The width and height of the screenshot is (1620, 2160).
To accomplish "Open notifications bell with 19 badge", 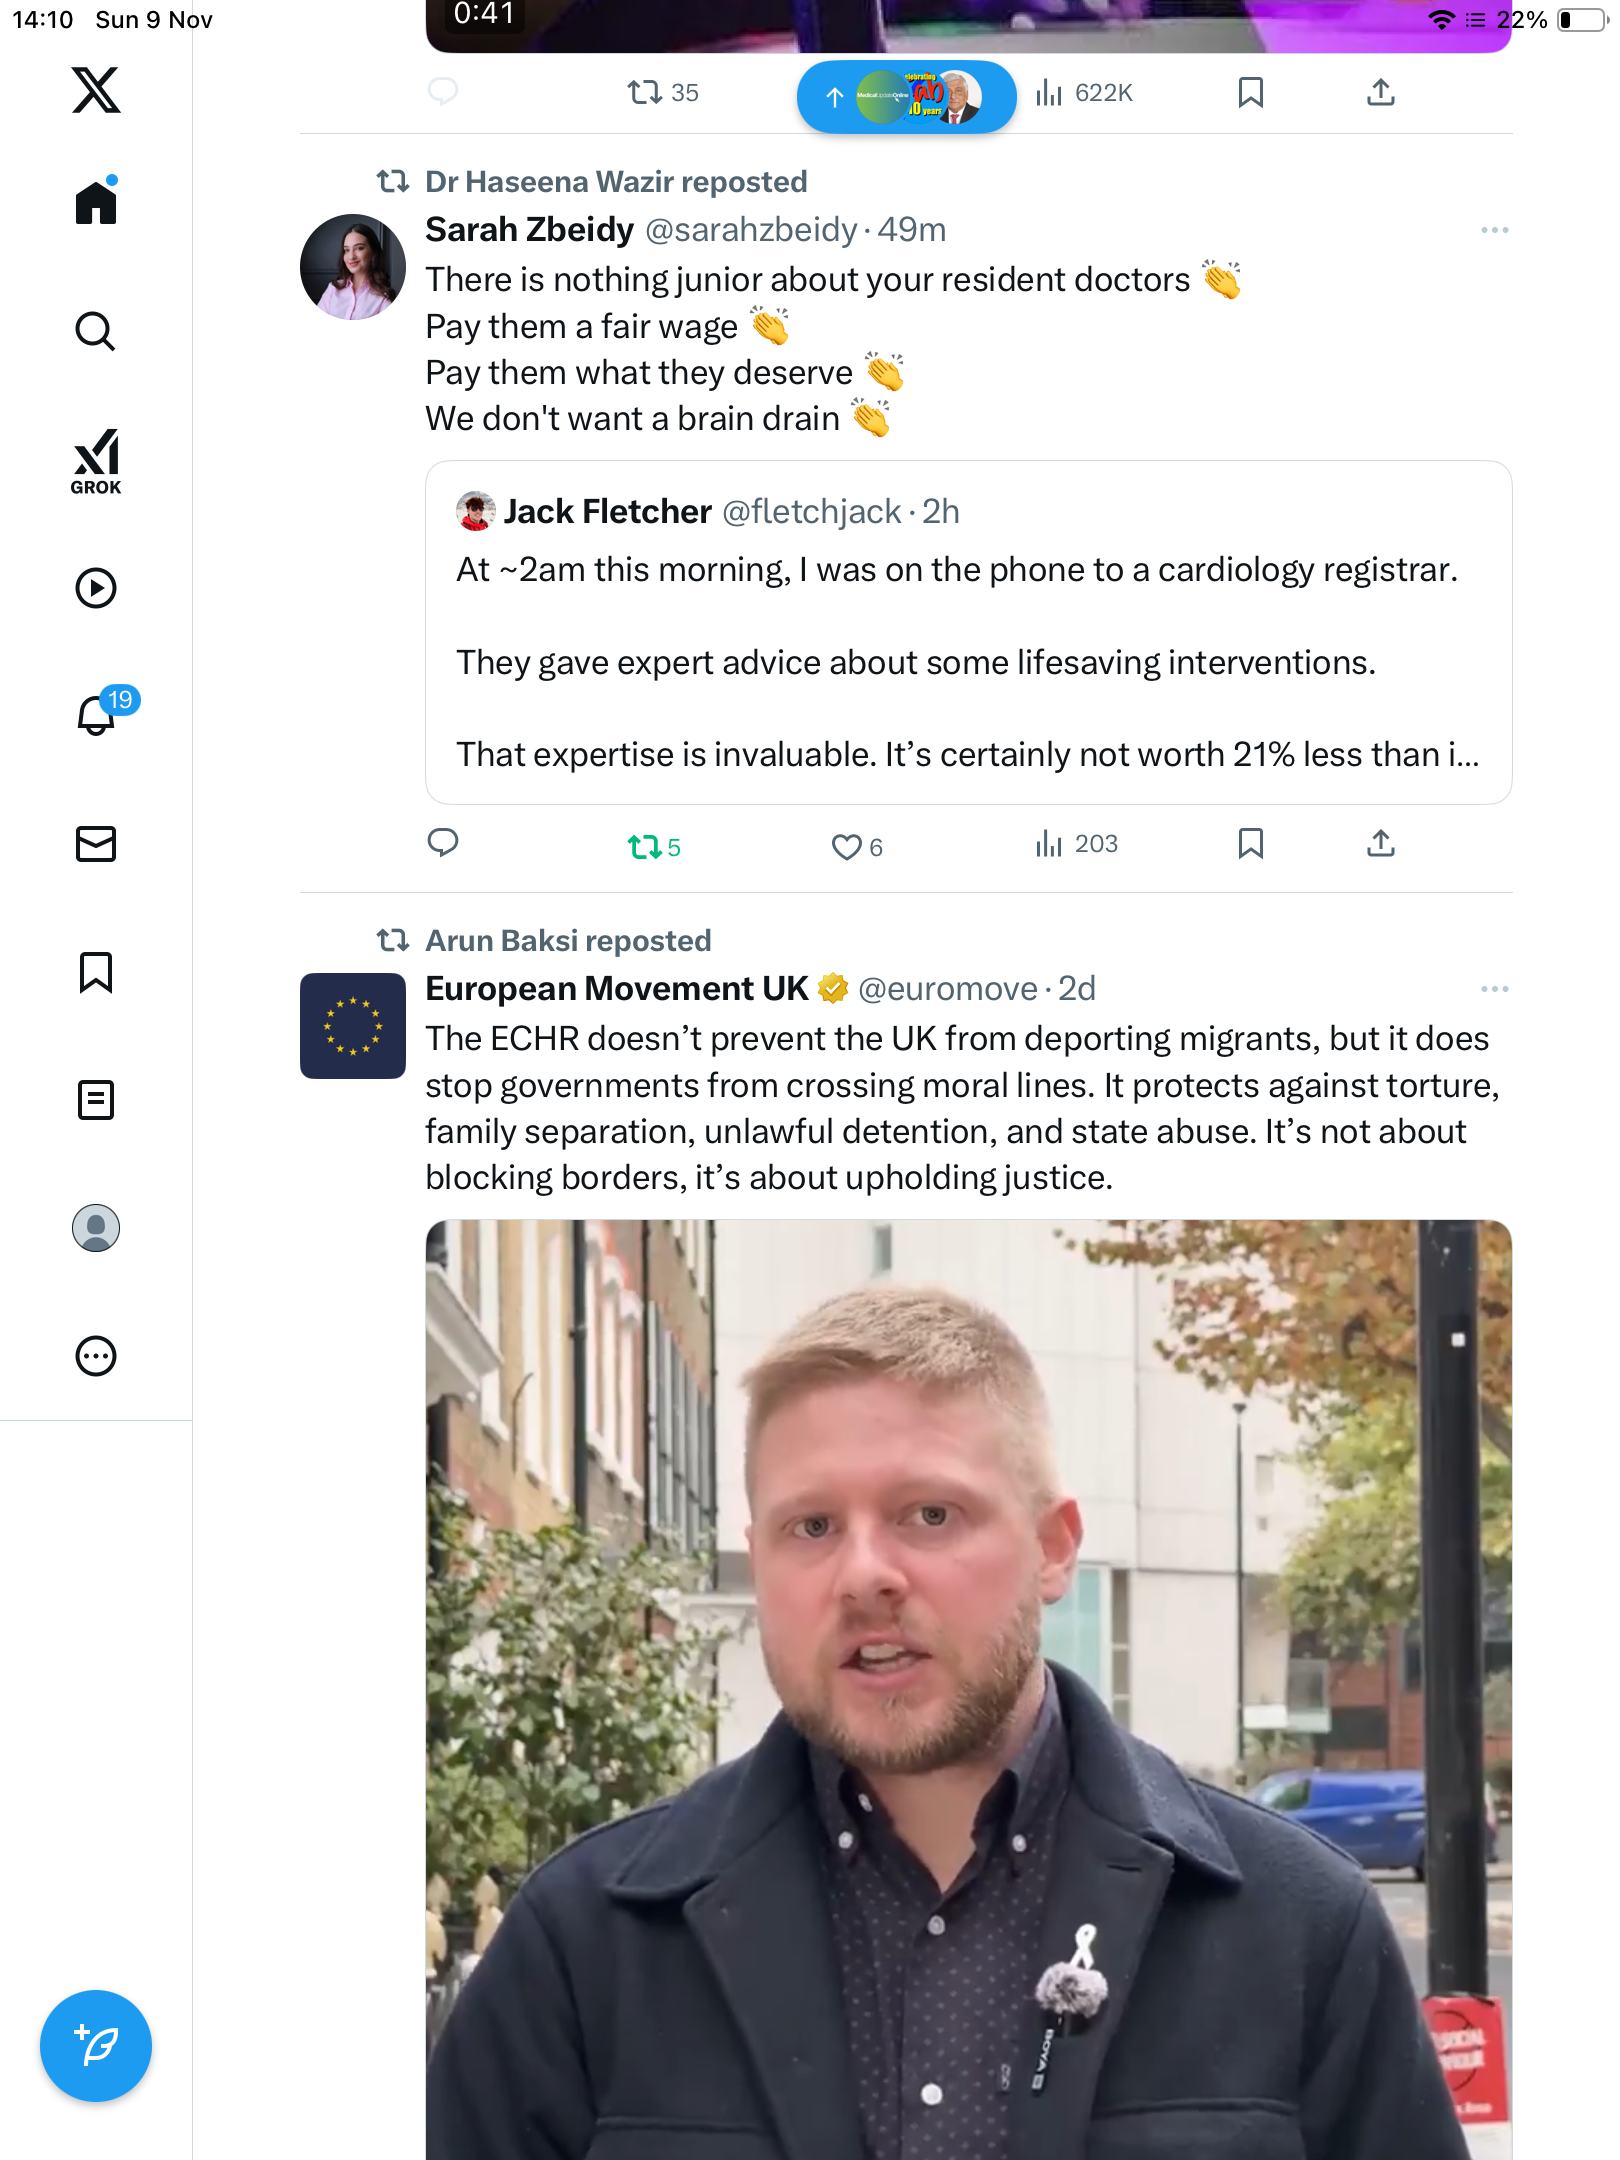I will click(97, 714).
